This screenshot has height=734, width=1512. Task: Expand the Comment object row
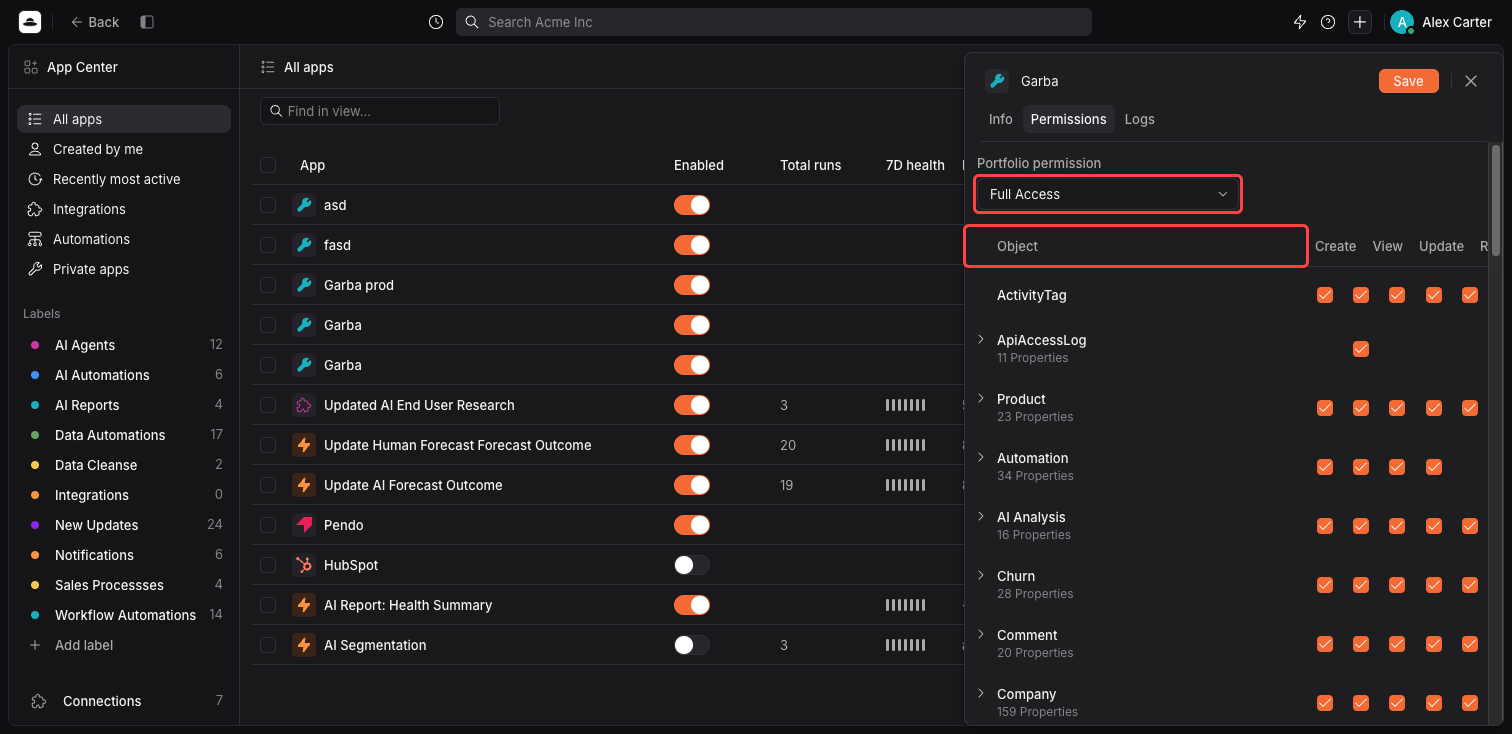(x=981, y=635)
